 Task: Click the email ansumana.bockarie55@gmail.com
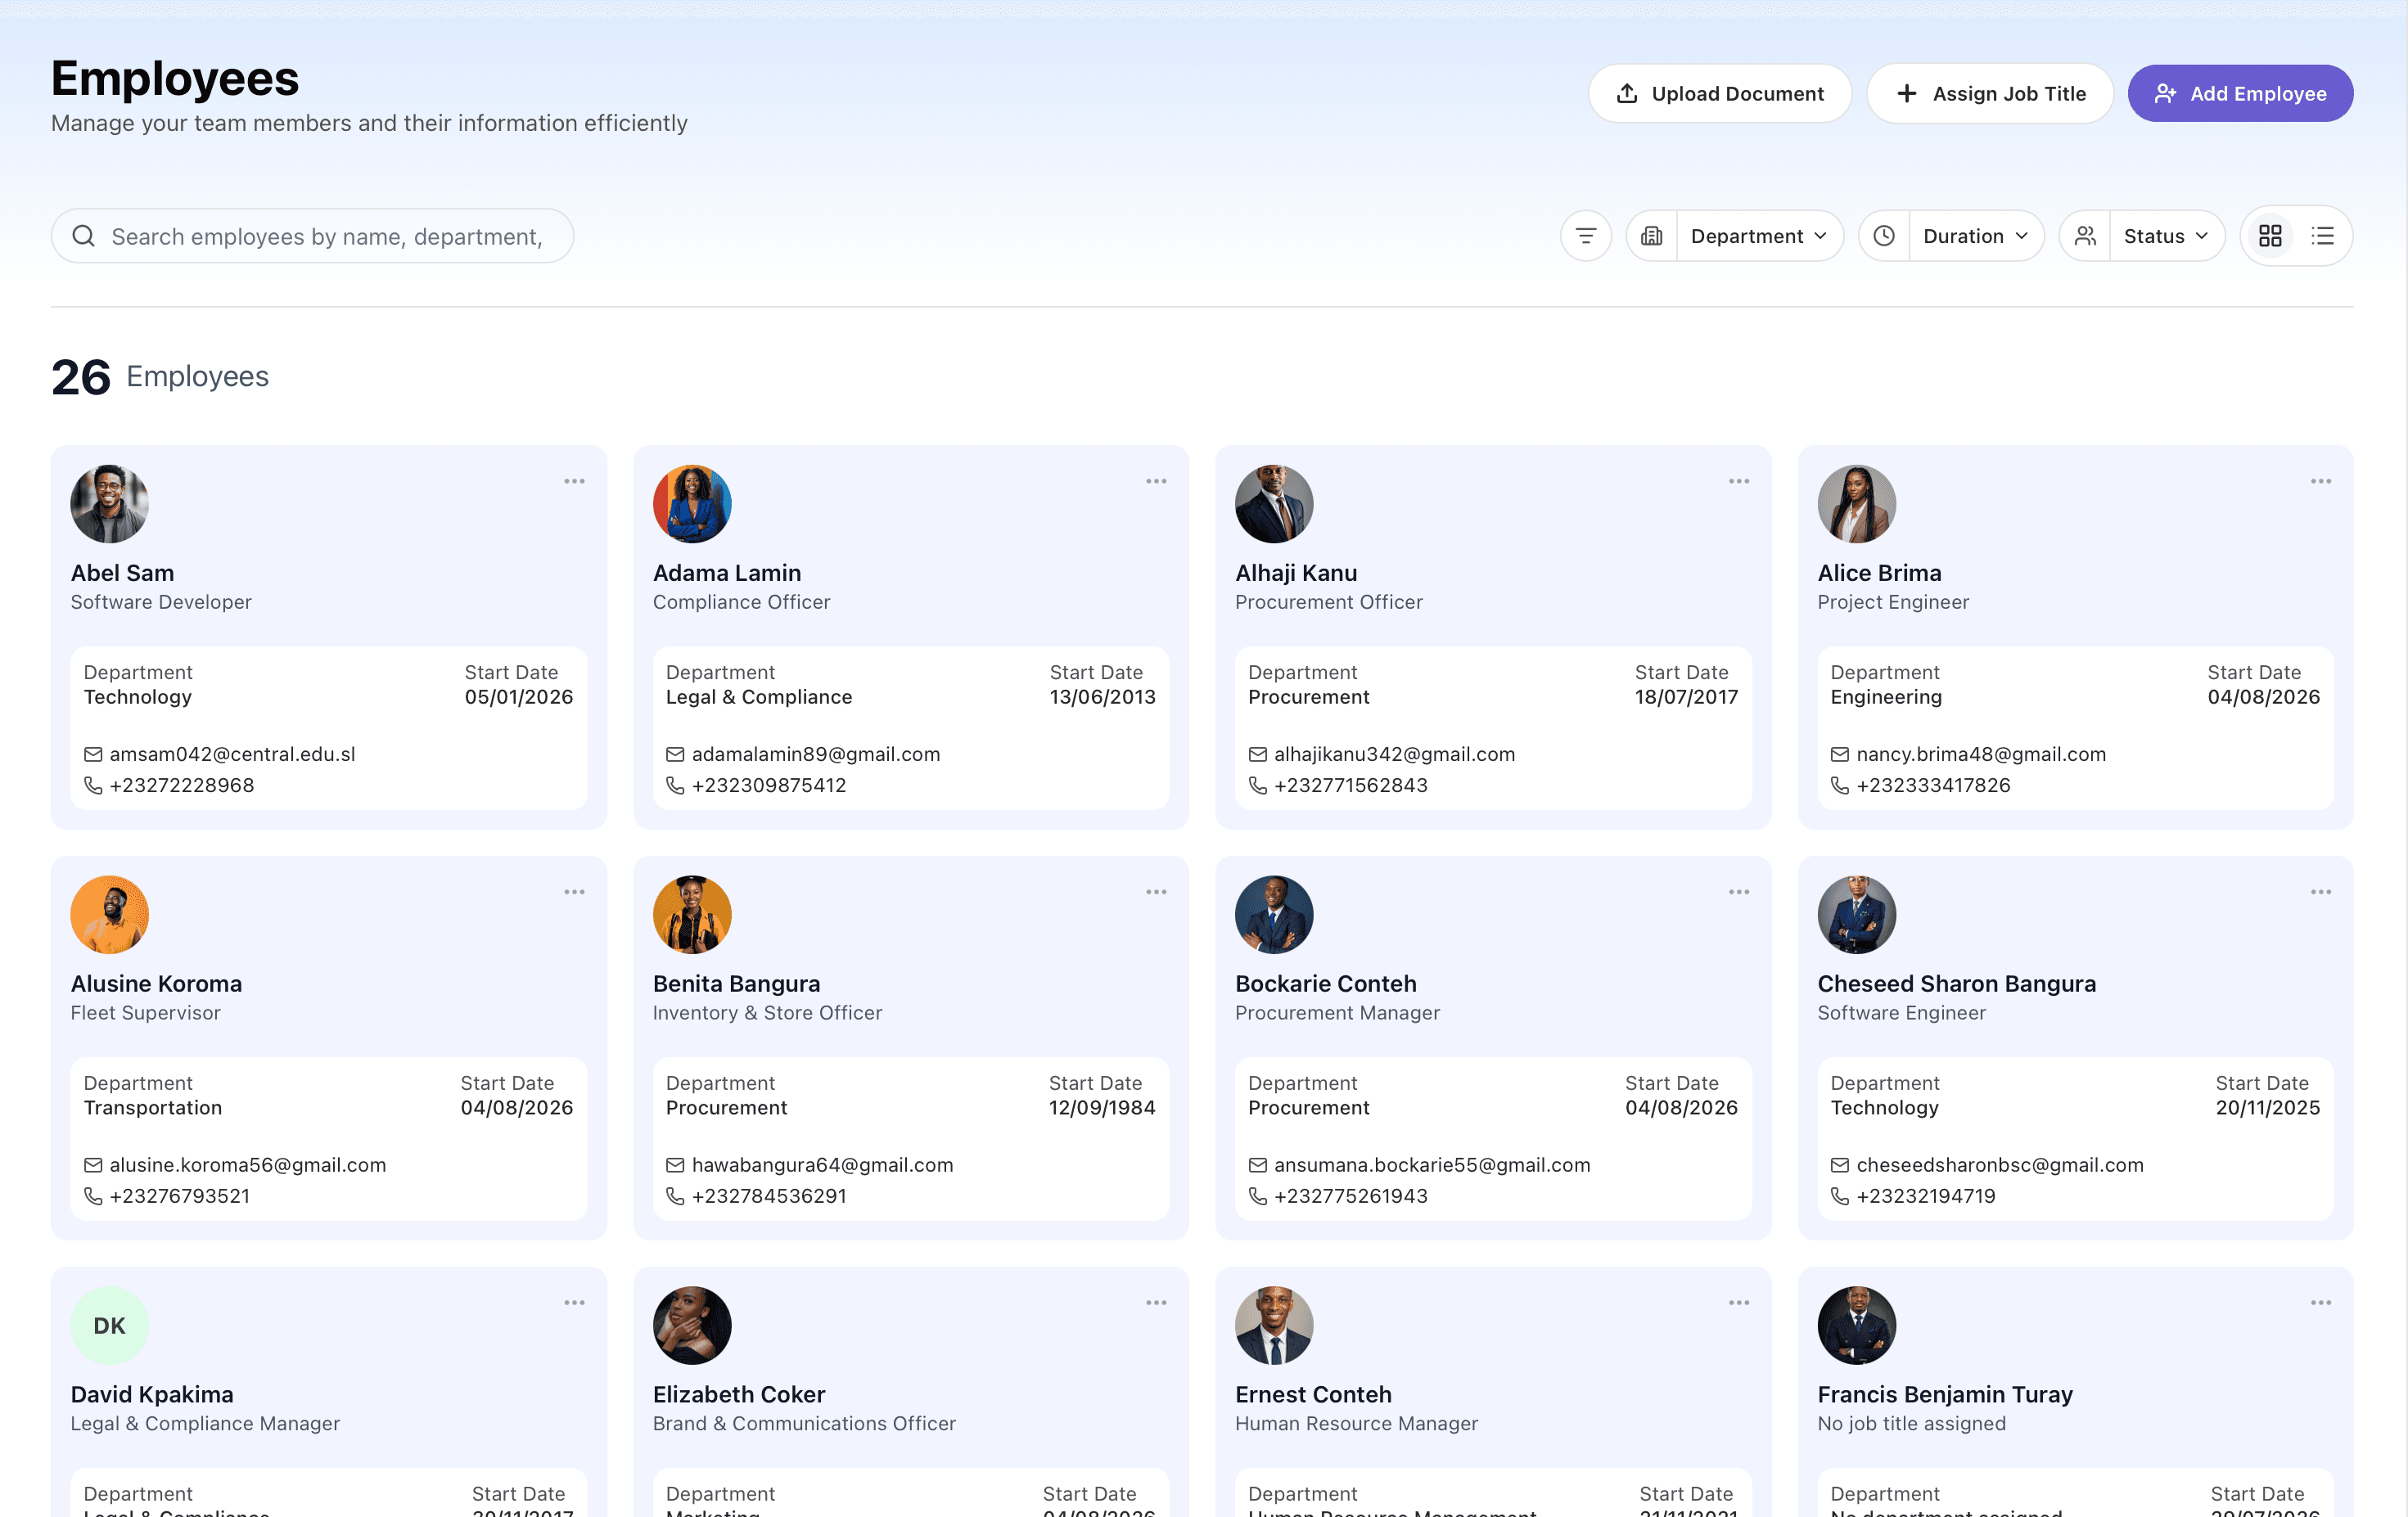(1432, 1166)
